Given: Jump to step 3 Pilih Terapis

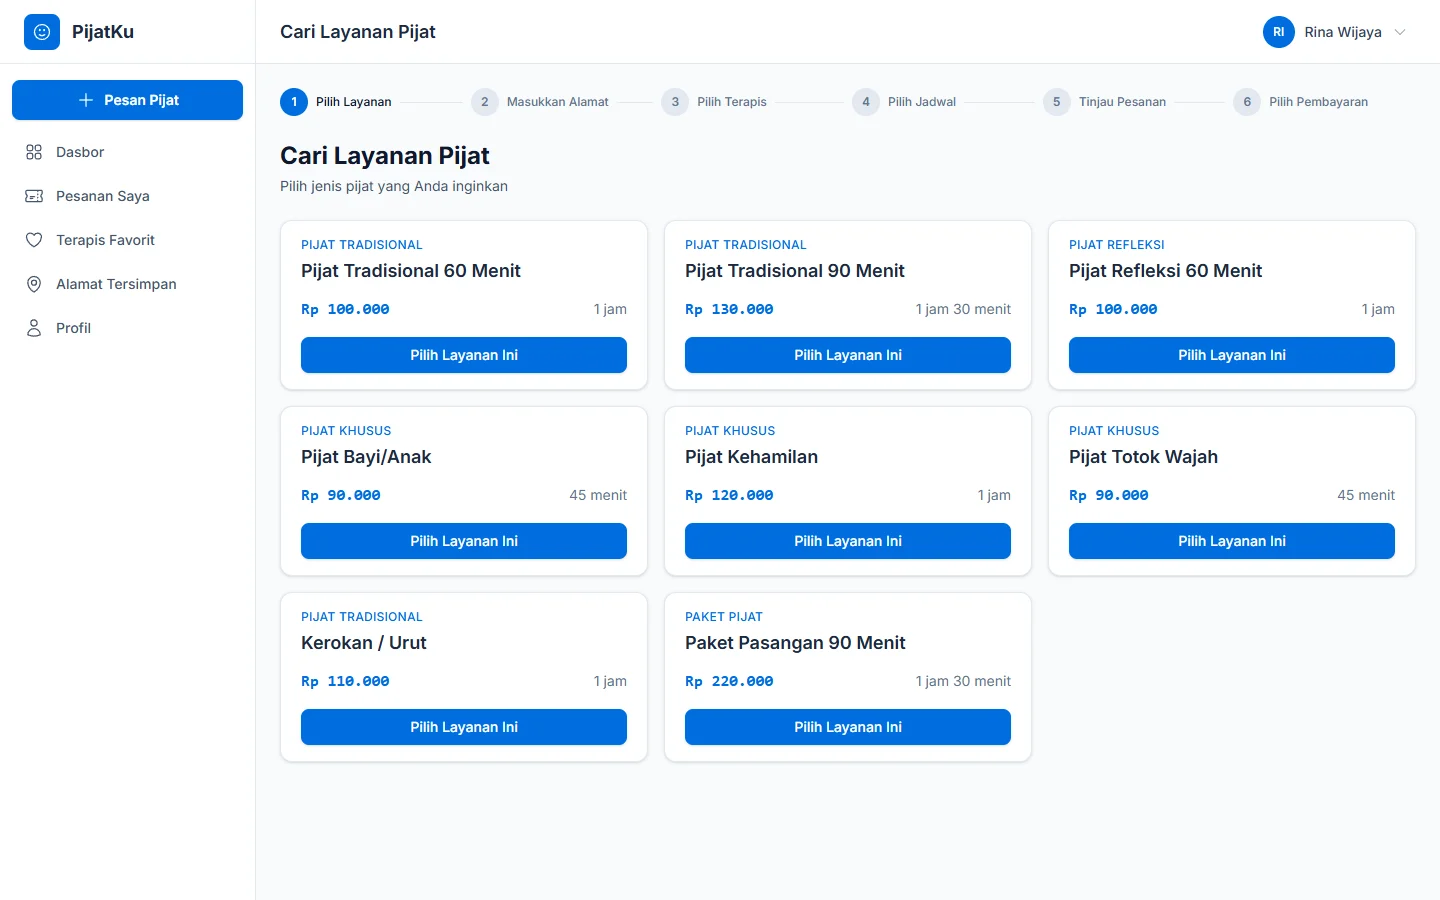Looking at the screenshot, I should [x=714, y=102].
